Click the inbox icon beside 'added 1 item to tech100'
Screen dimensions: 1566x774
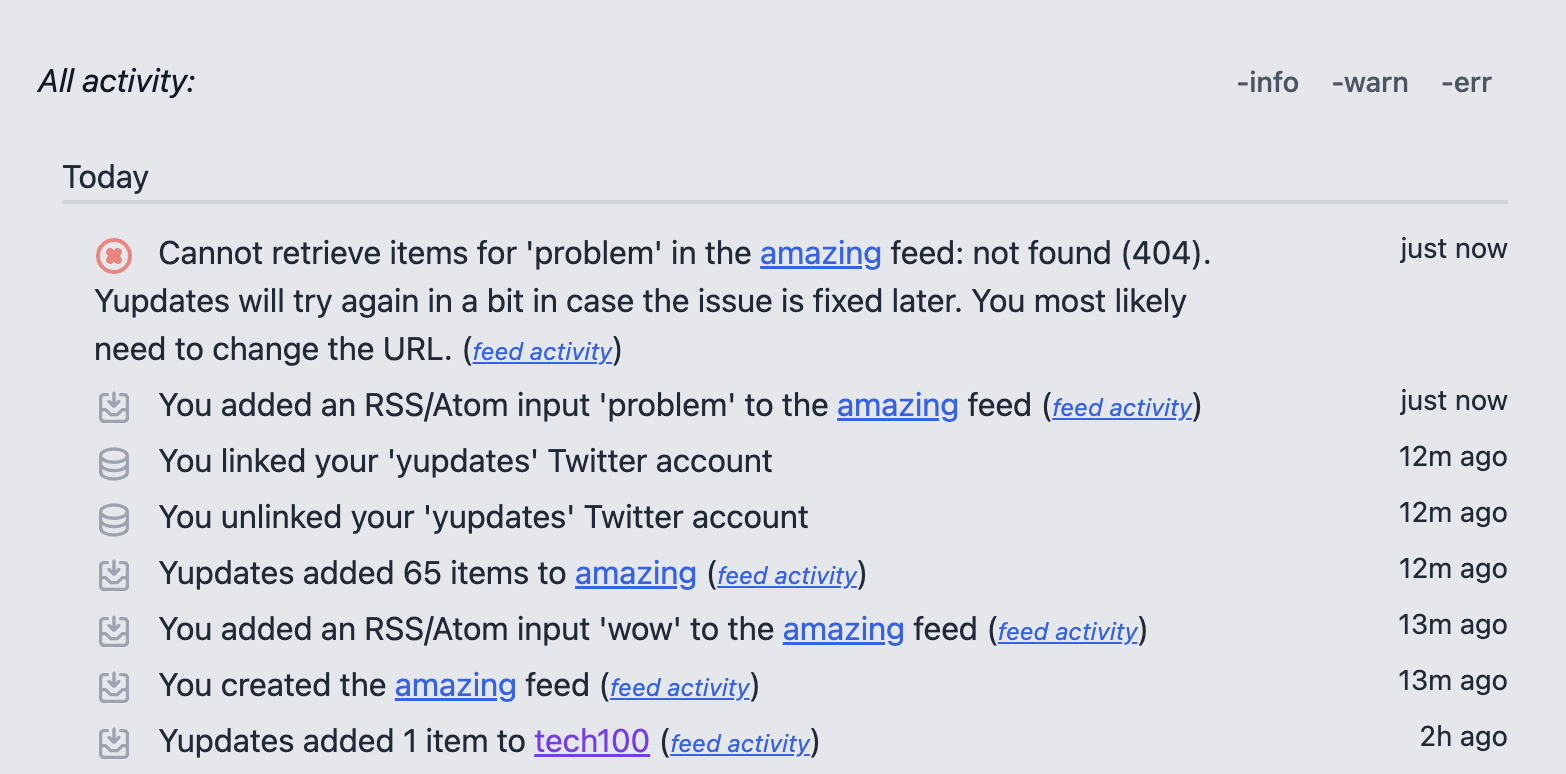click(x=114, y=743)
